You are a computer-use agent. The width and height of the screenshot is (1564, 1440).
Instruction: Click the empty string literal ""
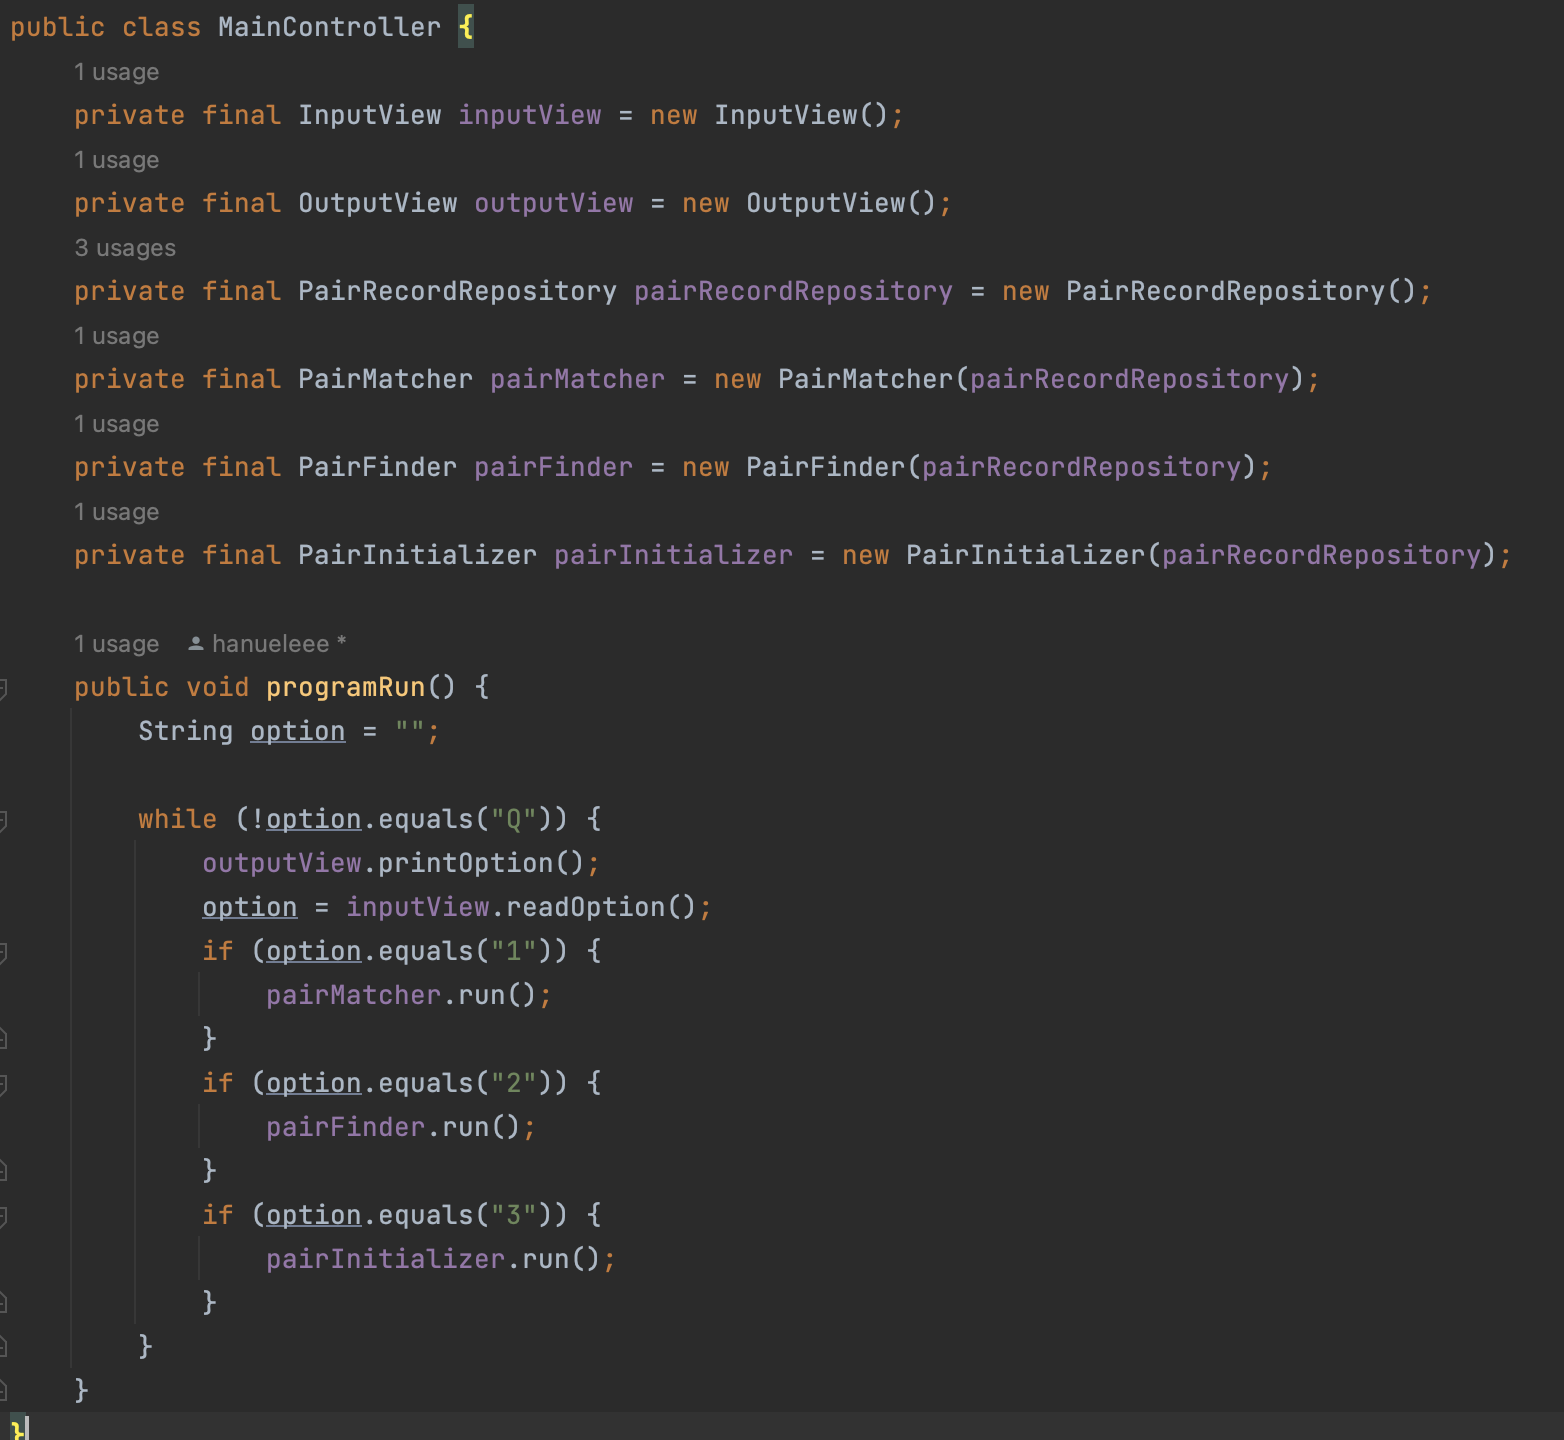pos(410,731)
